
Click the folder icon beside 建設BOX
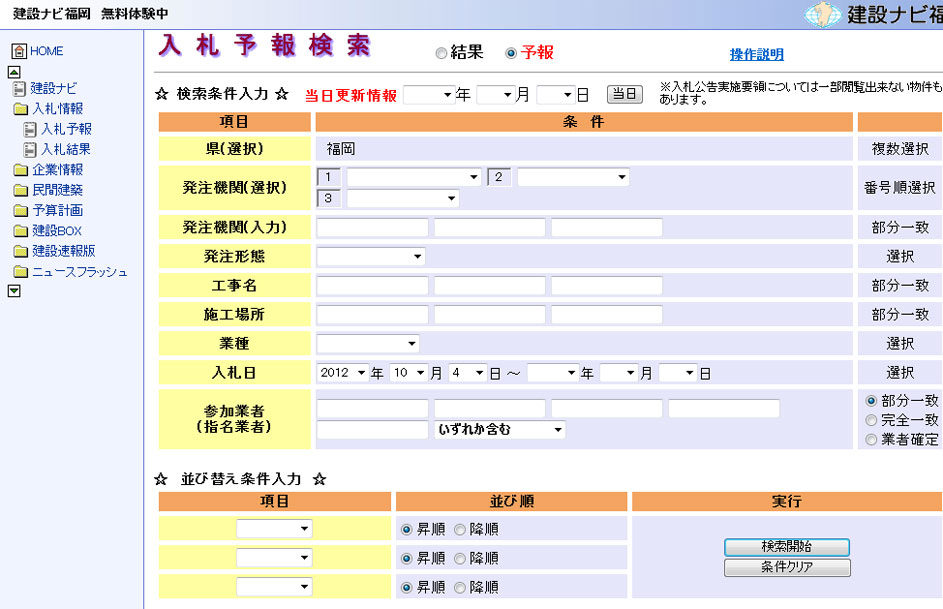click(x=21, y=231)
